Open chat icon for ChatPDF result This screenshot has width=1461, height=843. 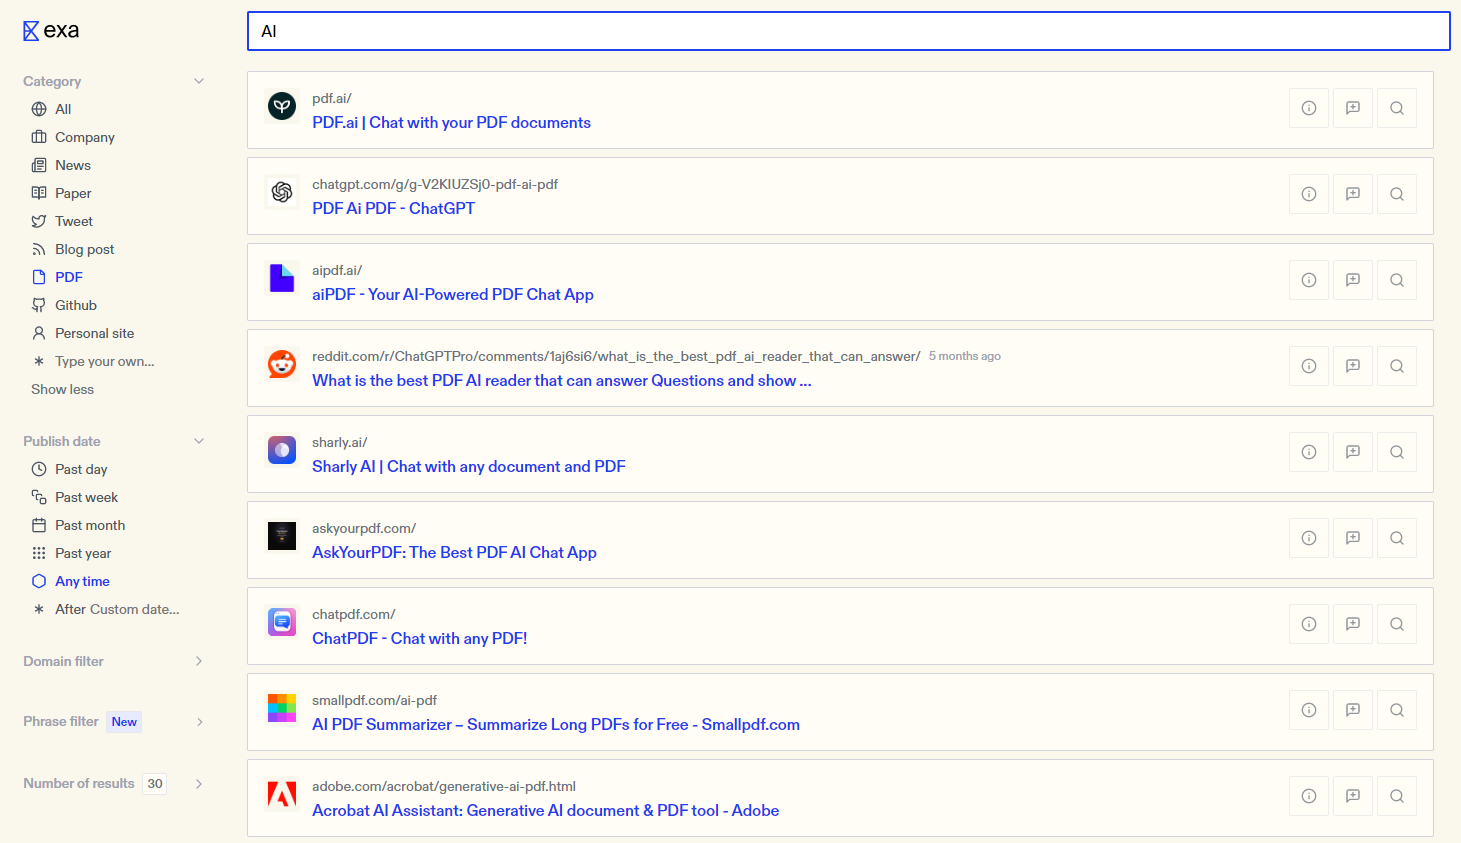tap(1353, 624)
